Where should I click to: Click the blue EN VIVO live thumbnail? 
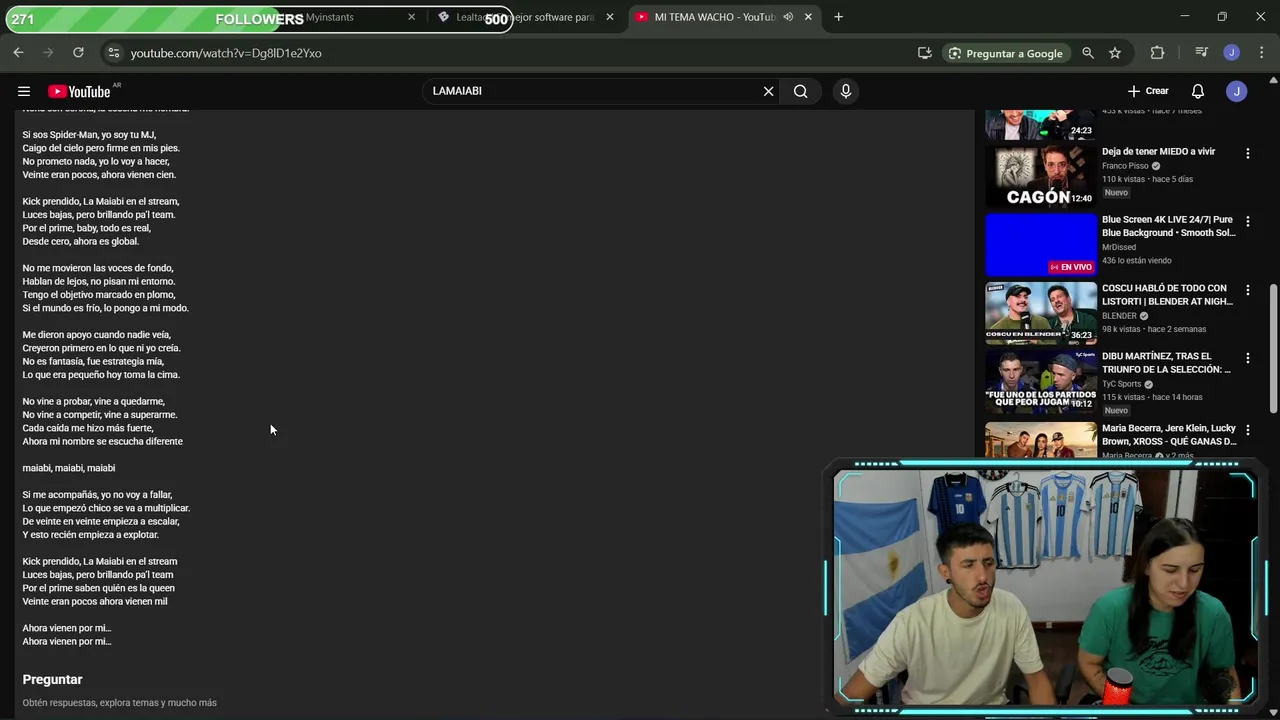click(x=1041, y=244)
